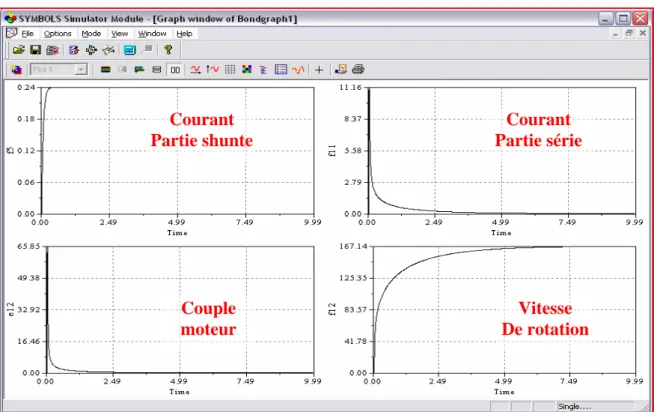Click the document icon left of File menu

click(11, 33)
